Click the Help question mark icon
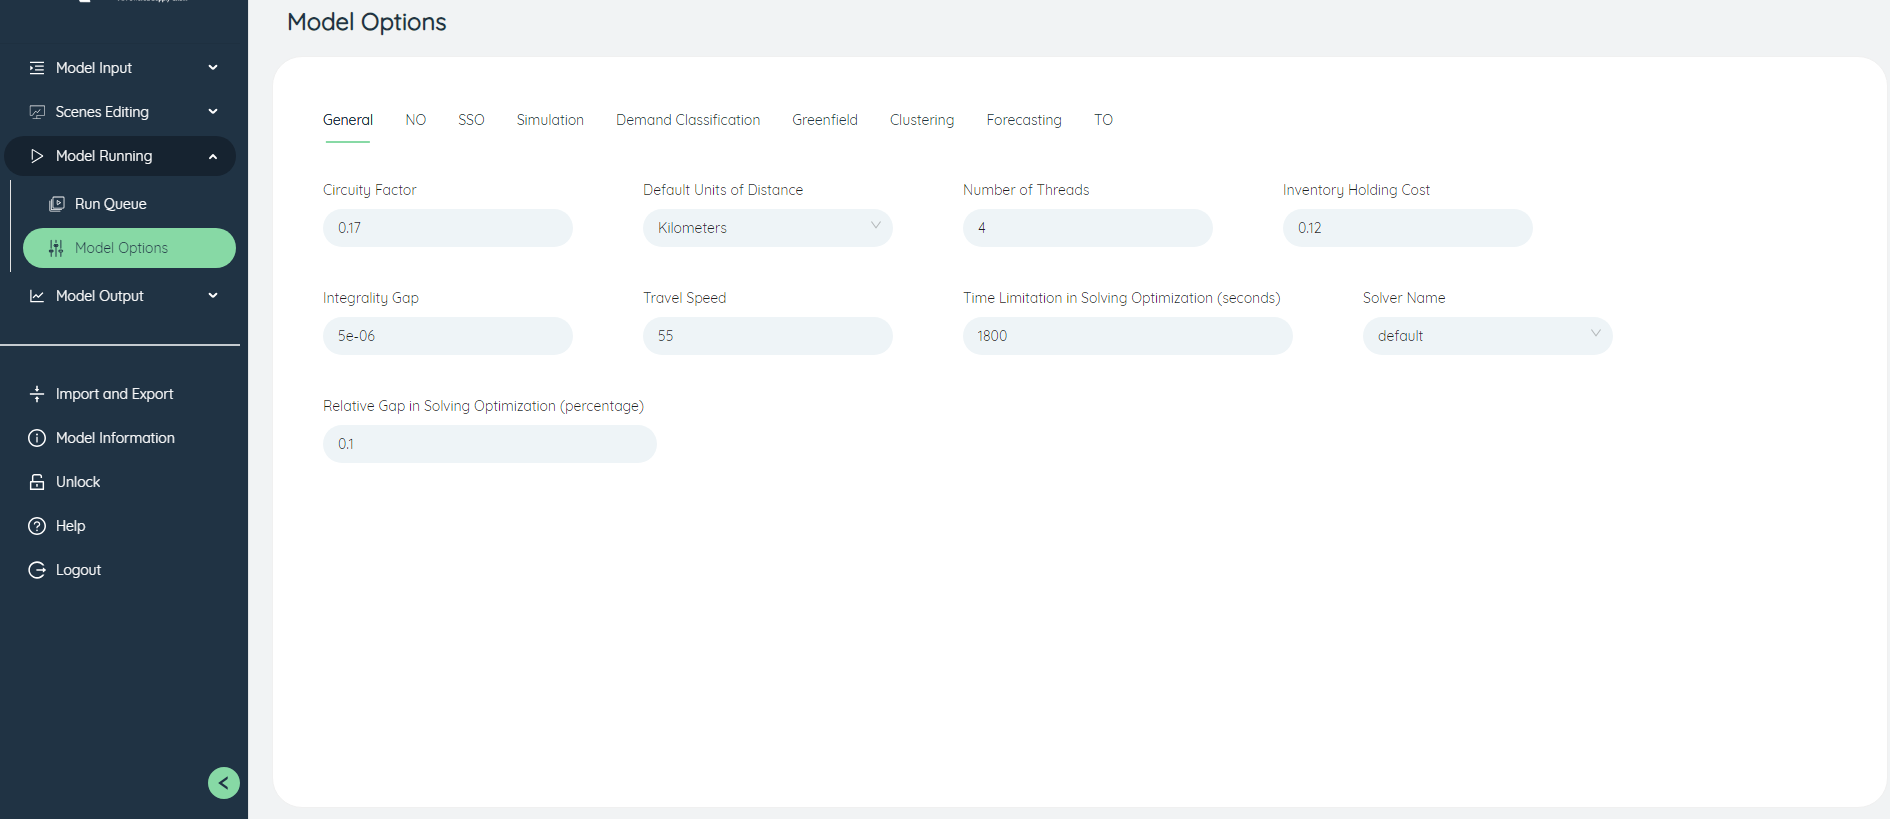 coord(37,526)
